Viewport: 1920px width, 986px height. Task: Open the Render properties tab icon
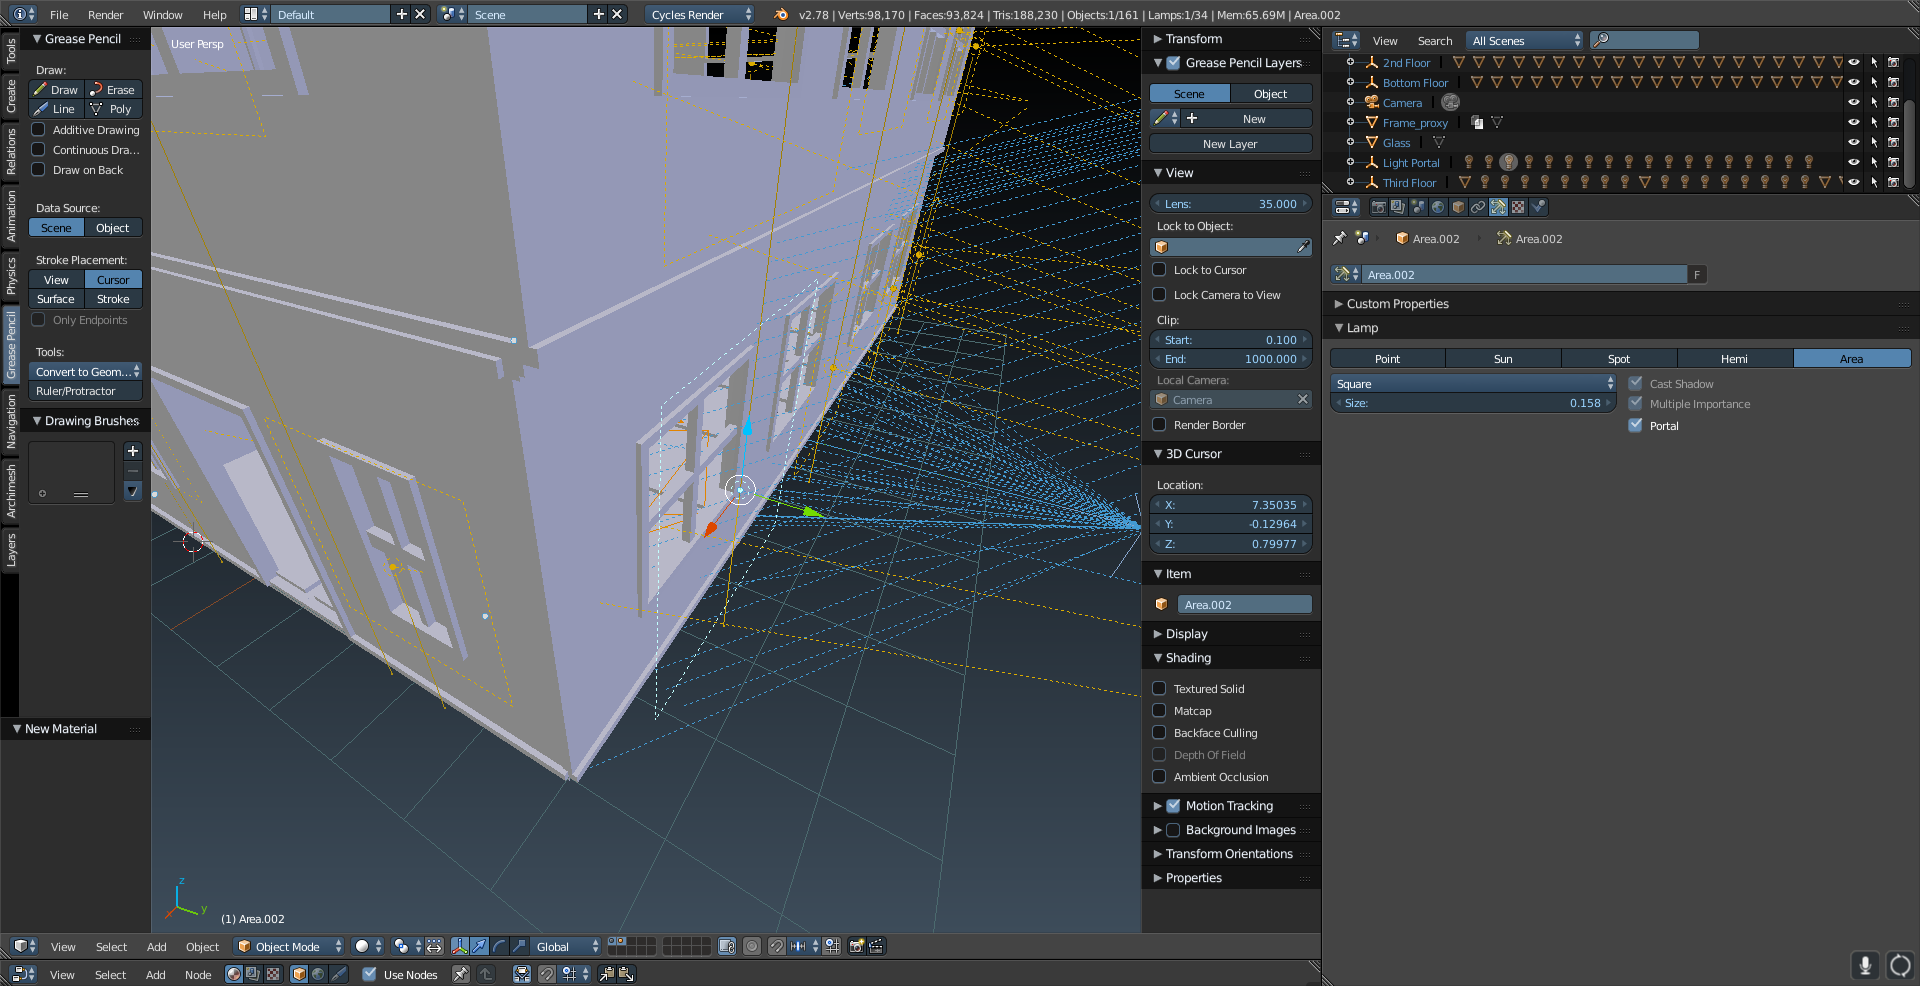coord(1378,207)
